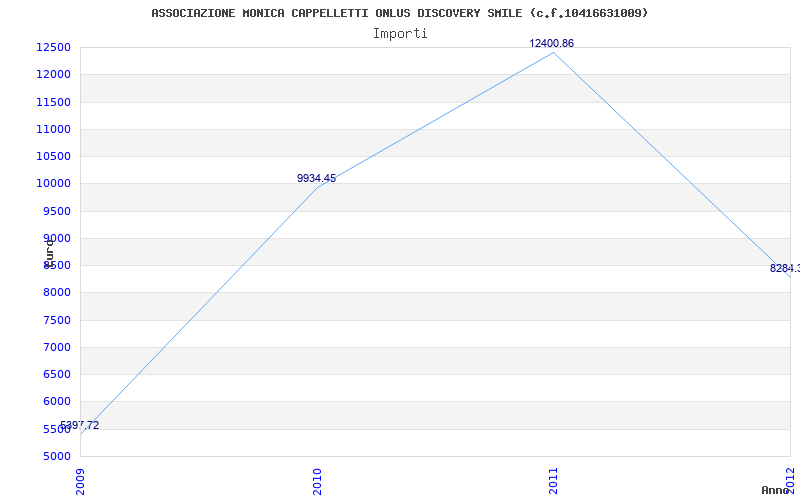The image size is (800, 500).
Task: Click the data label 9934.45
Action: click(x=316, y=178)
